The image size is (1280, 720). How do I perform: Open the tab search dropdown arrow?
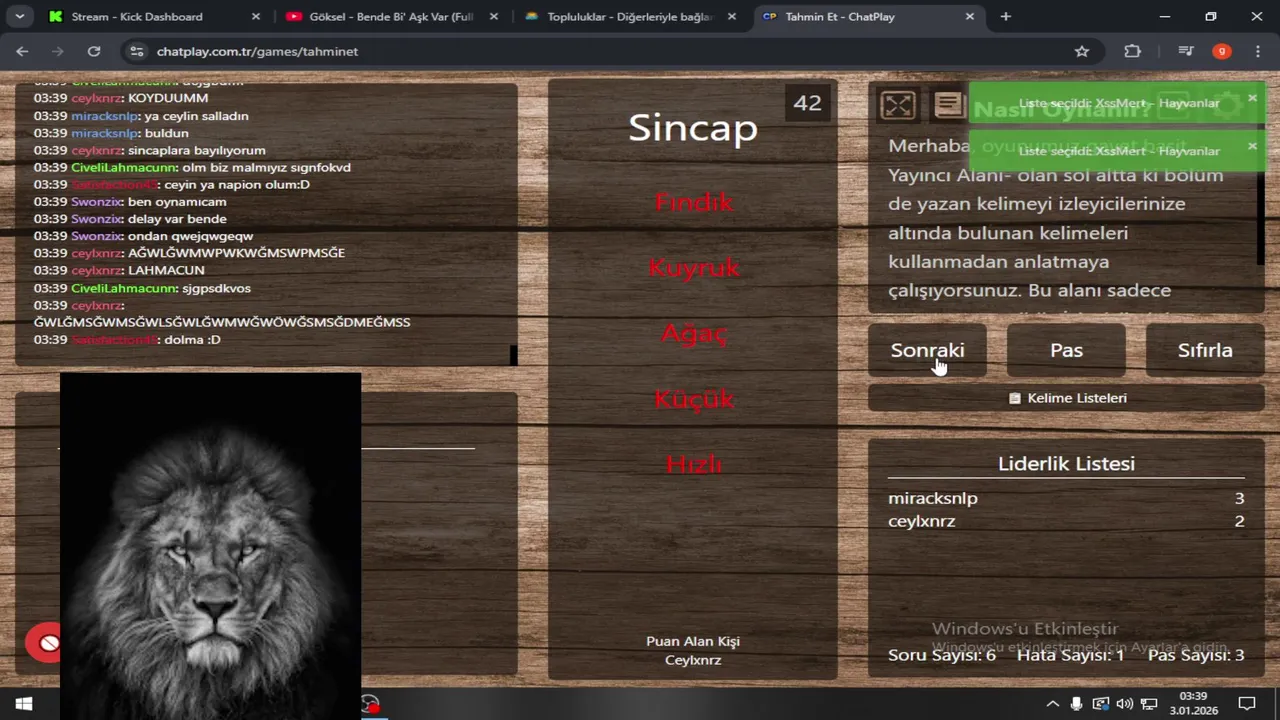(x=19, y=17)
